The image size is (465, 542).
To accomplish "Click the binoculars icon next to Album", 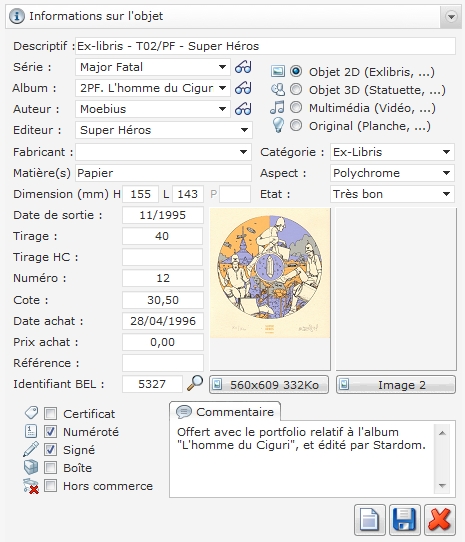I will [x=243, y=88].
